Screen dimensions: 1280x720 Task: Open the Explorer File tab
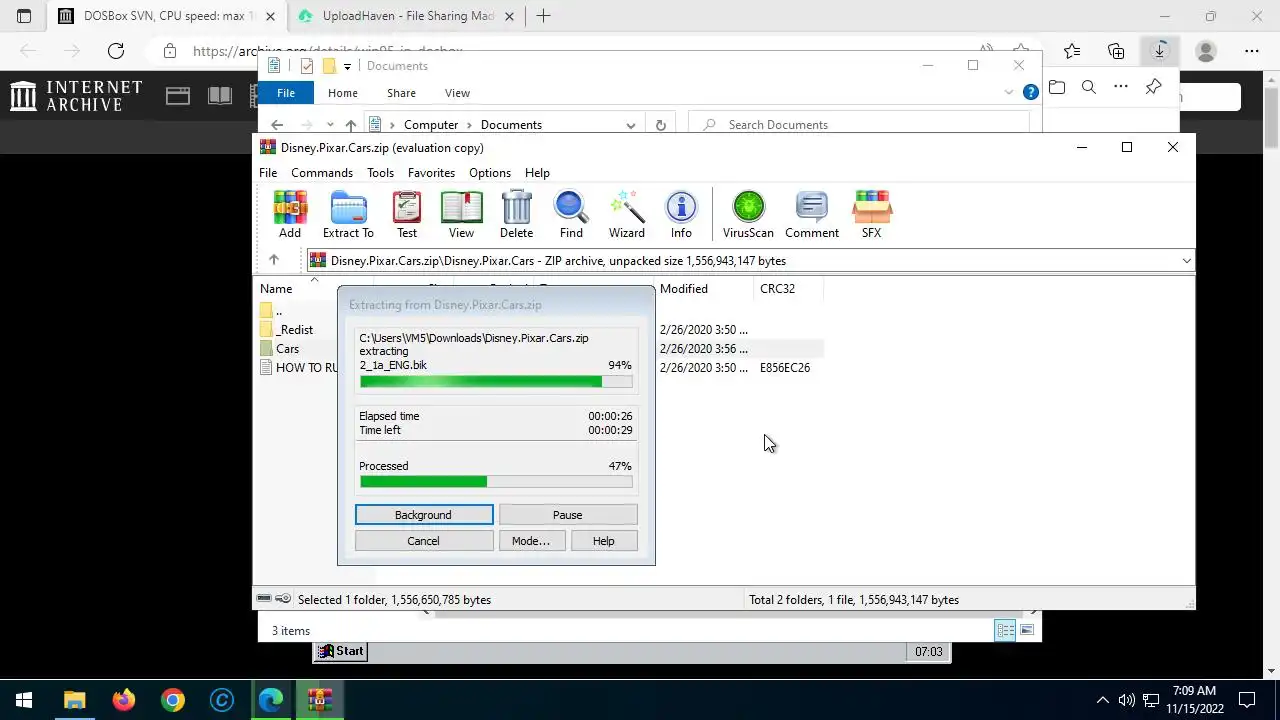coord(286,93)
